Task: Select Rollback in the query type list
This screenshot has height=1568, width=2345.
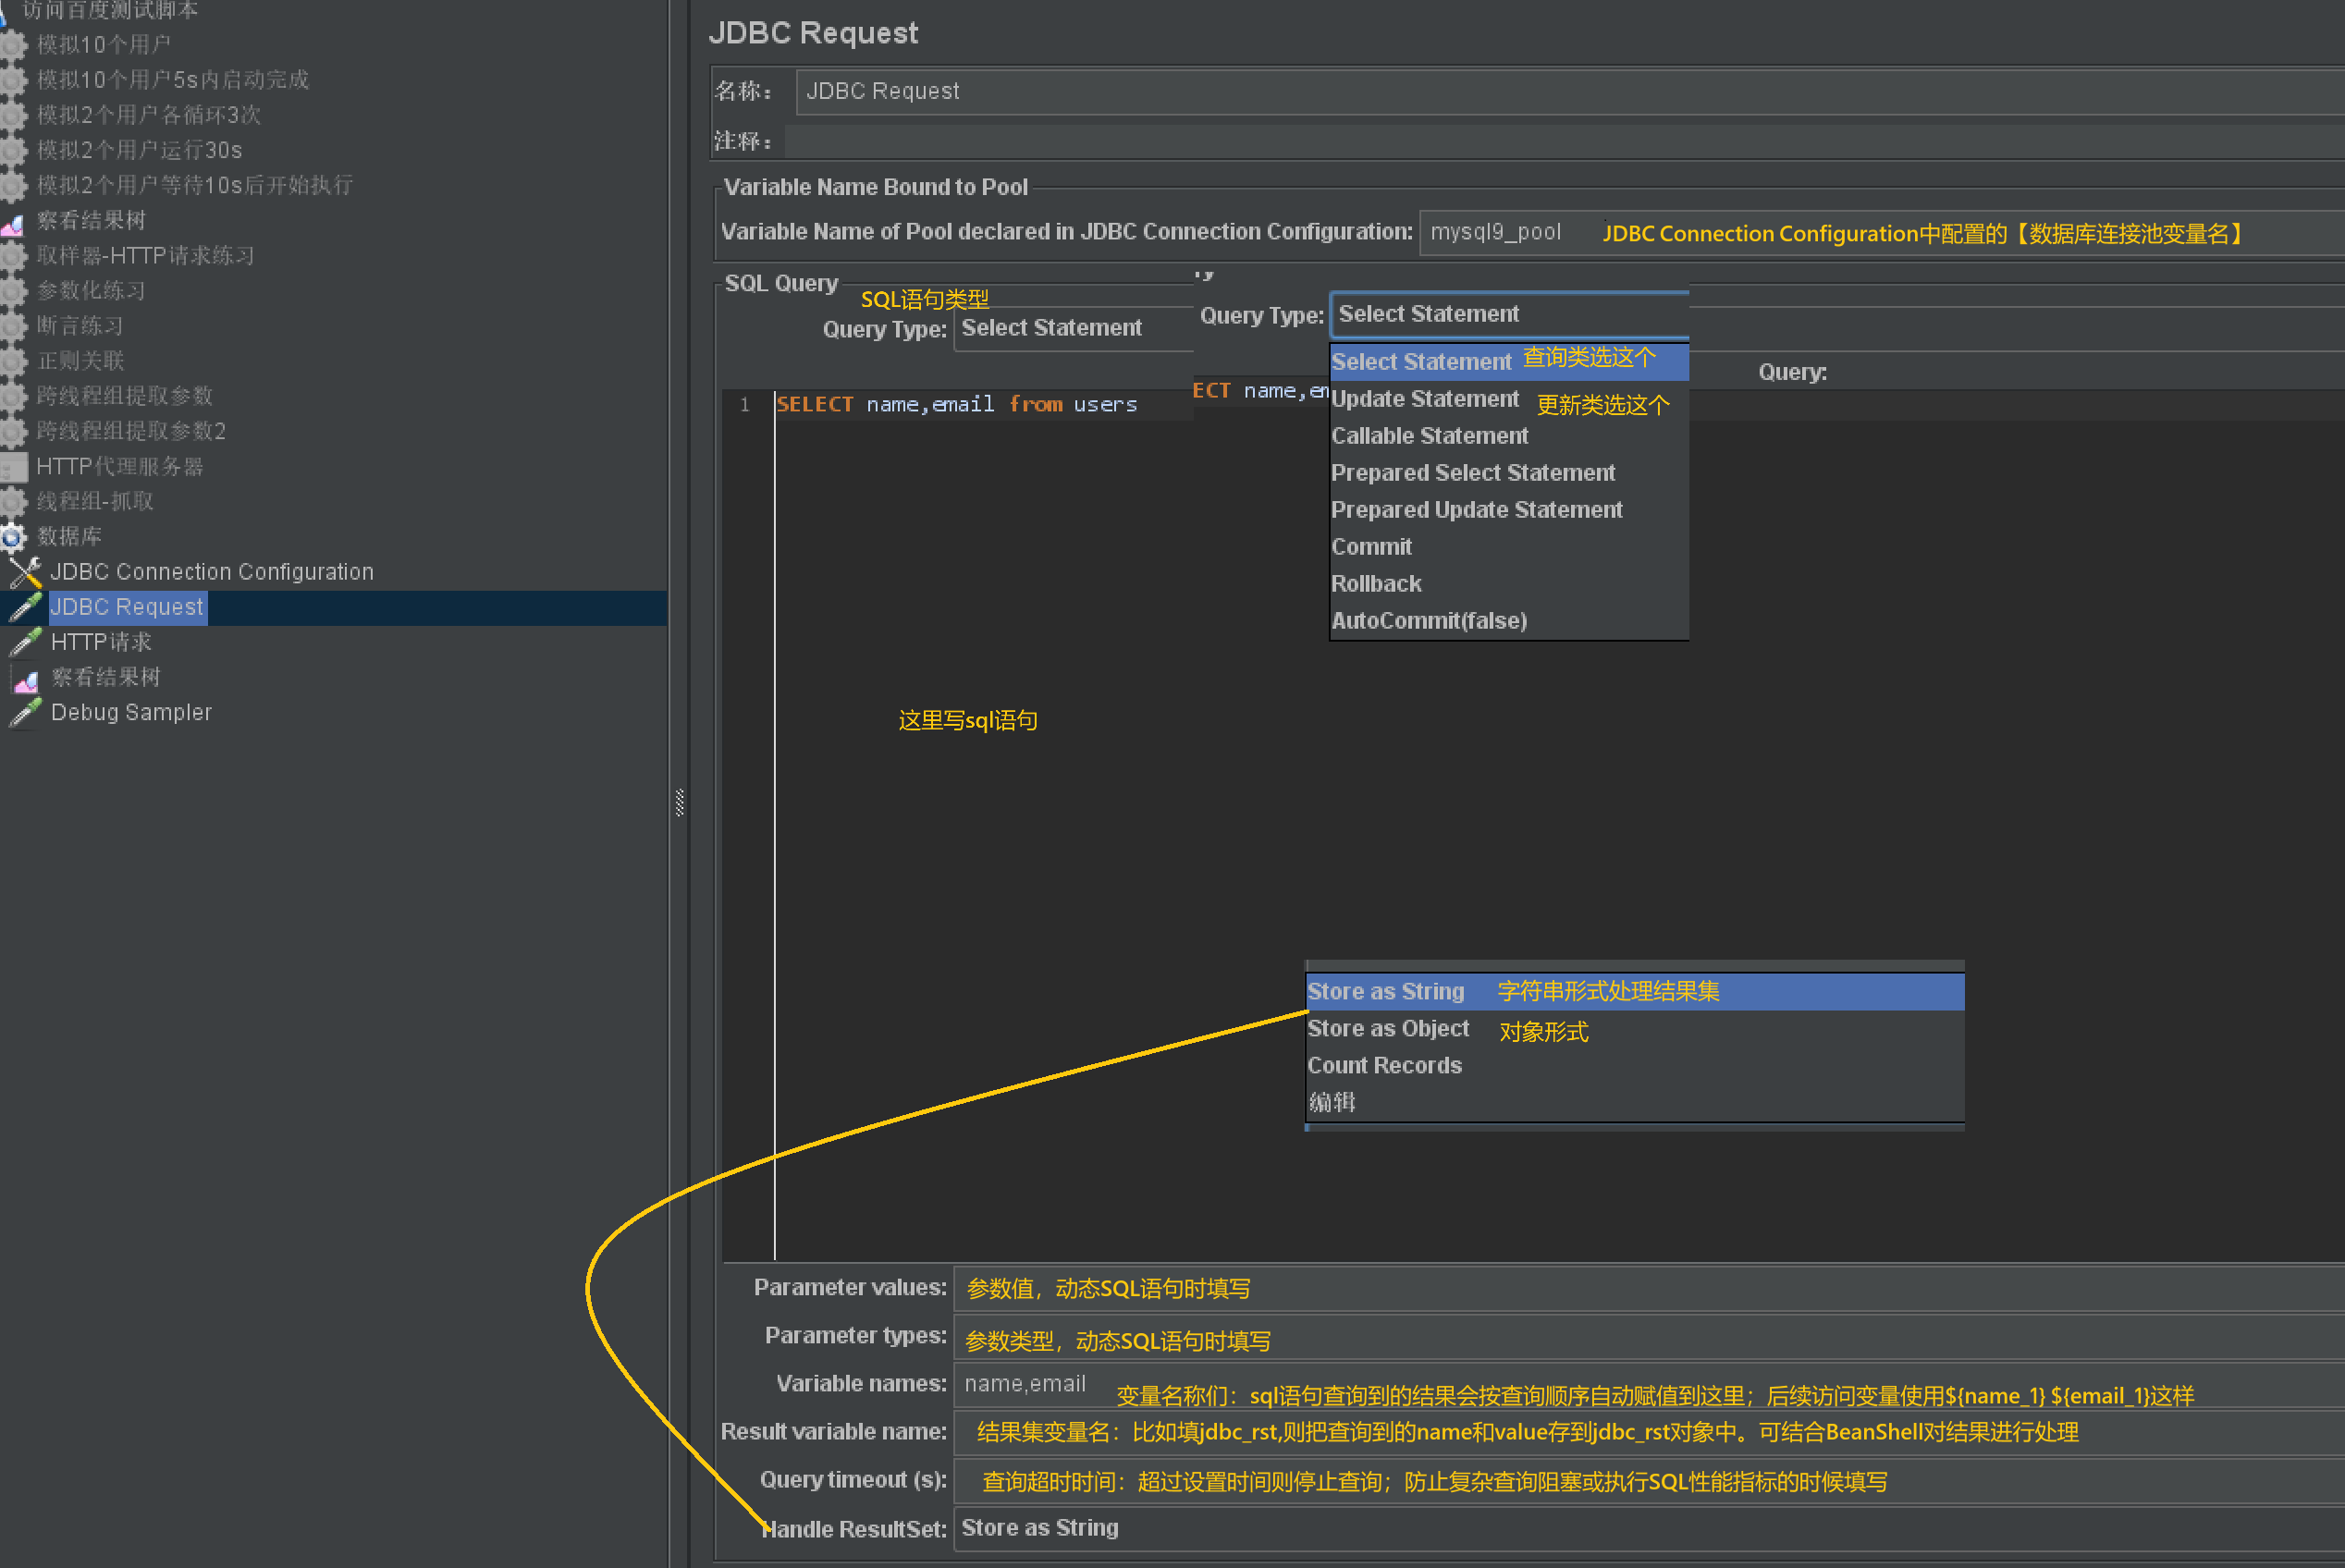Action: coord(1376,584)
